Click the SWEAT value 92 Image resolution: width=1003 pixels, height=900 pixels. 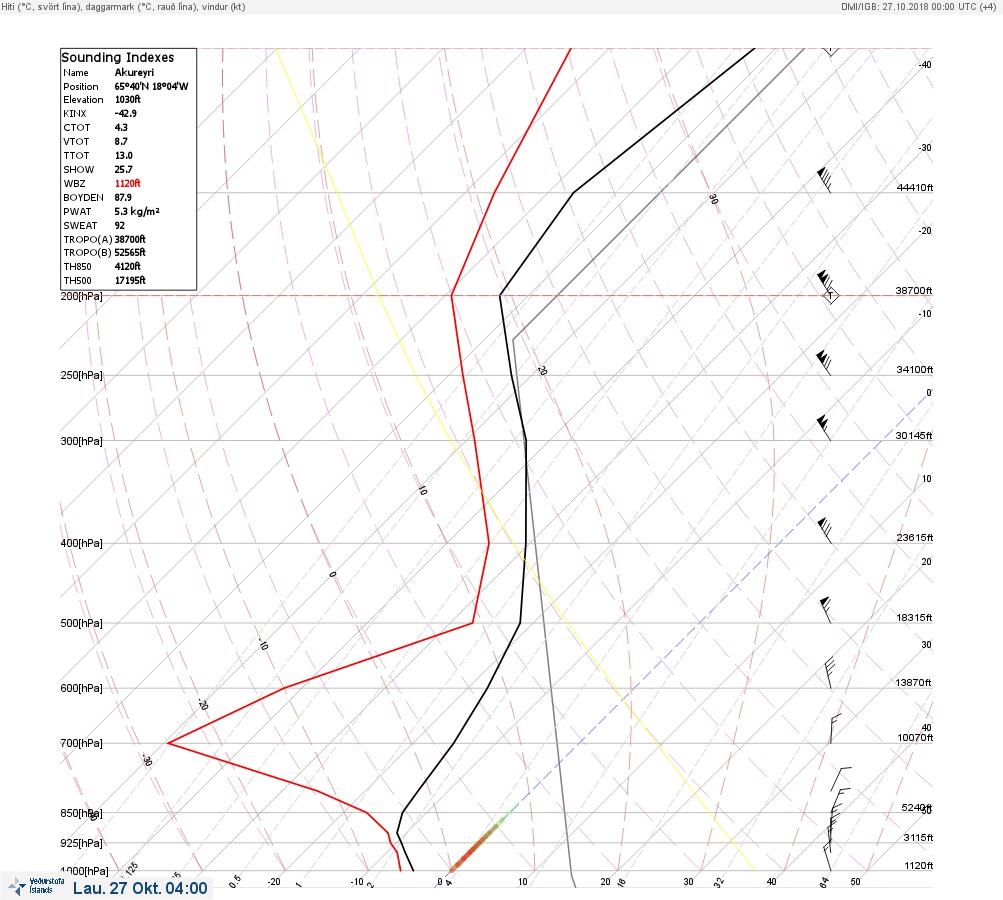click(120, 225)
